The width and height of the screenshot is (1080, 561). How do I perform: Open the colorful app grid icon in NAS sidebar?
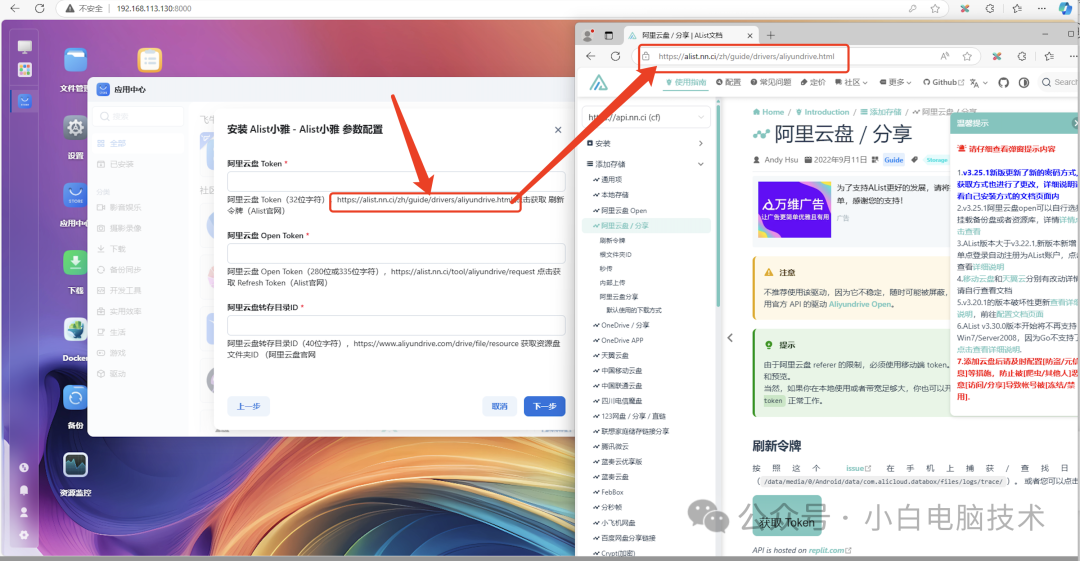click(x=25, y=70)
